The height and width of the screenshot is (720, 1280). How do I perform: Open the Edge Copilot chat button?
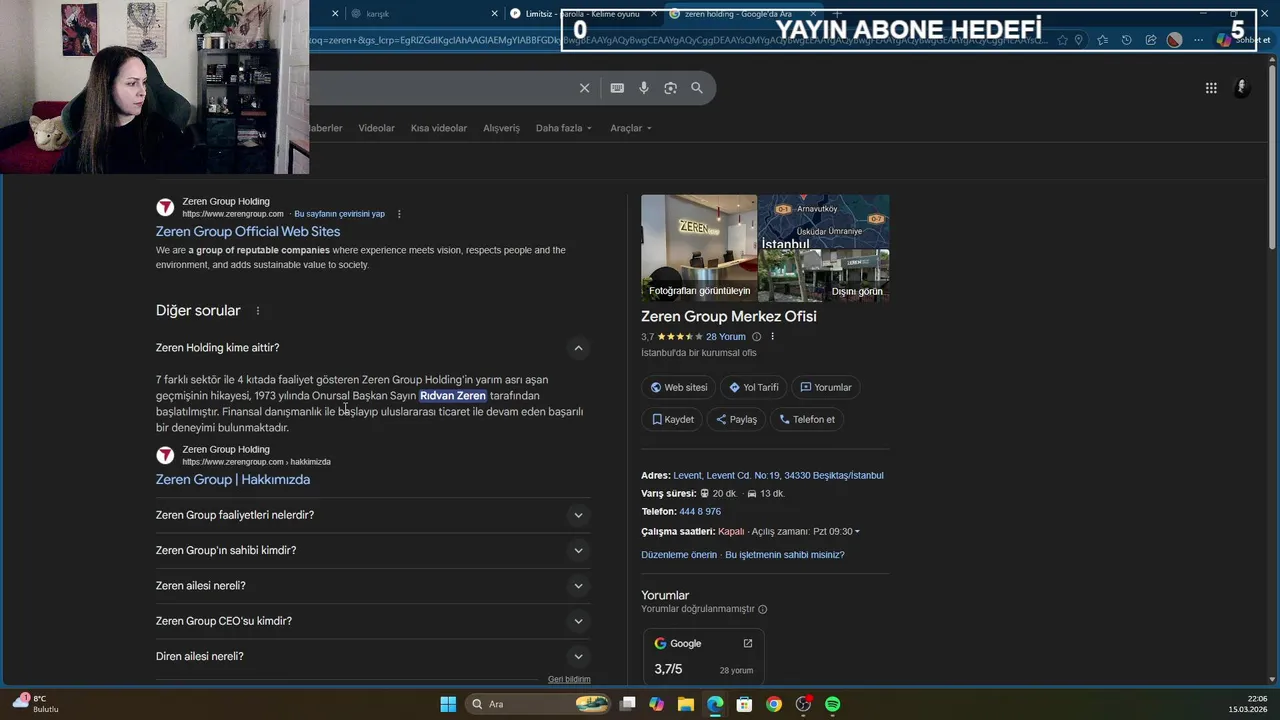[x=1243, y=40]
